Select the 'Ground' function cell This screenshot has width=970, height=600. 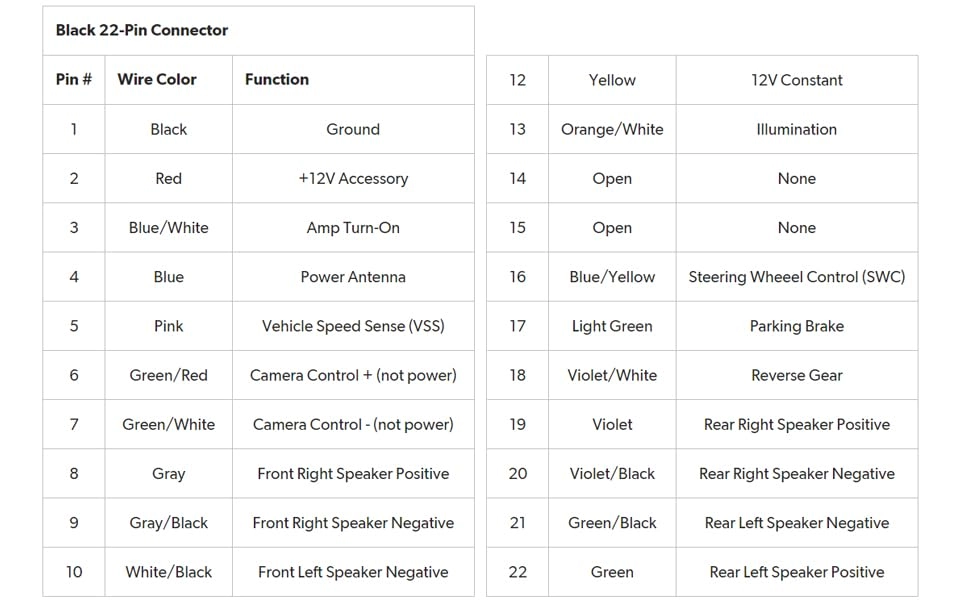[x=353, y=129]
